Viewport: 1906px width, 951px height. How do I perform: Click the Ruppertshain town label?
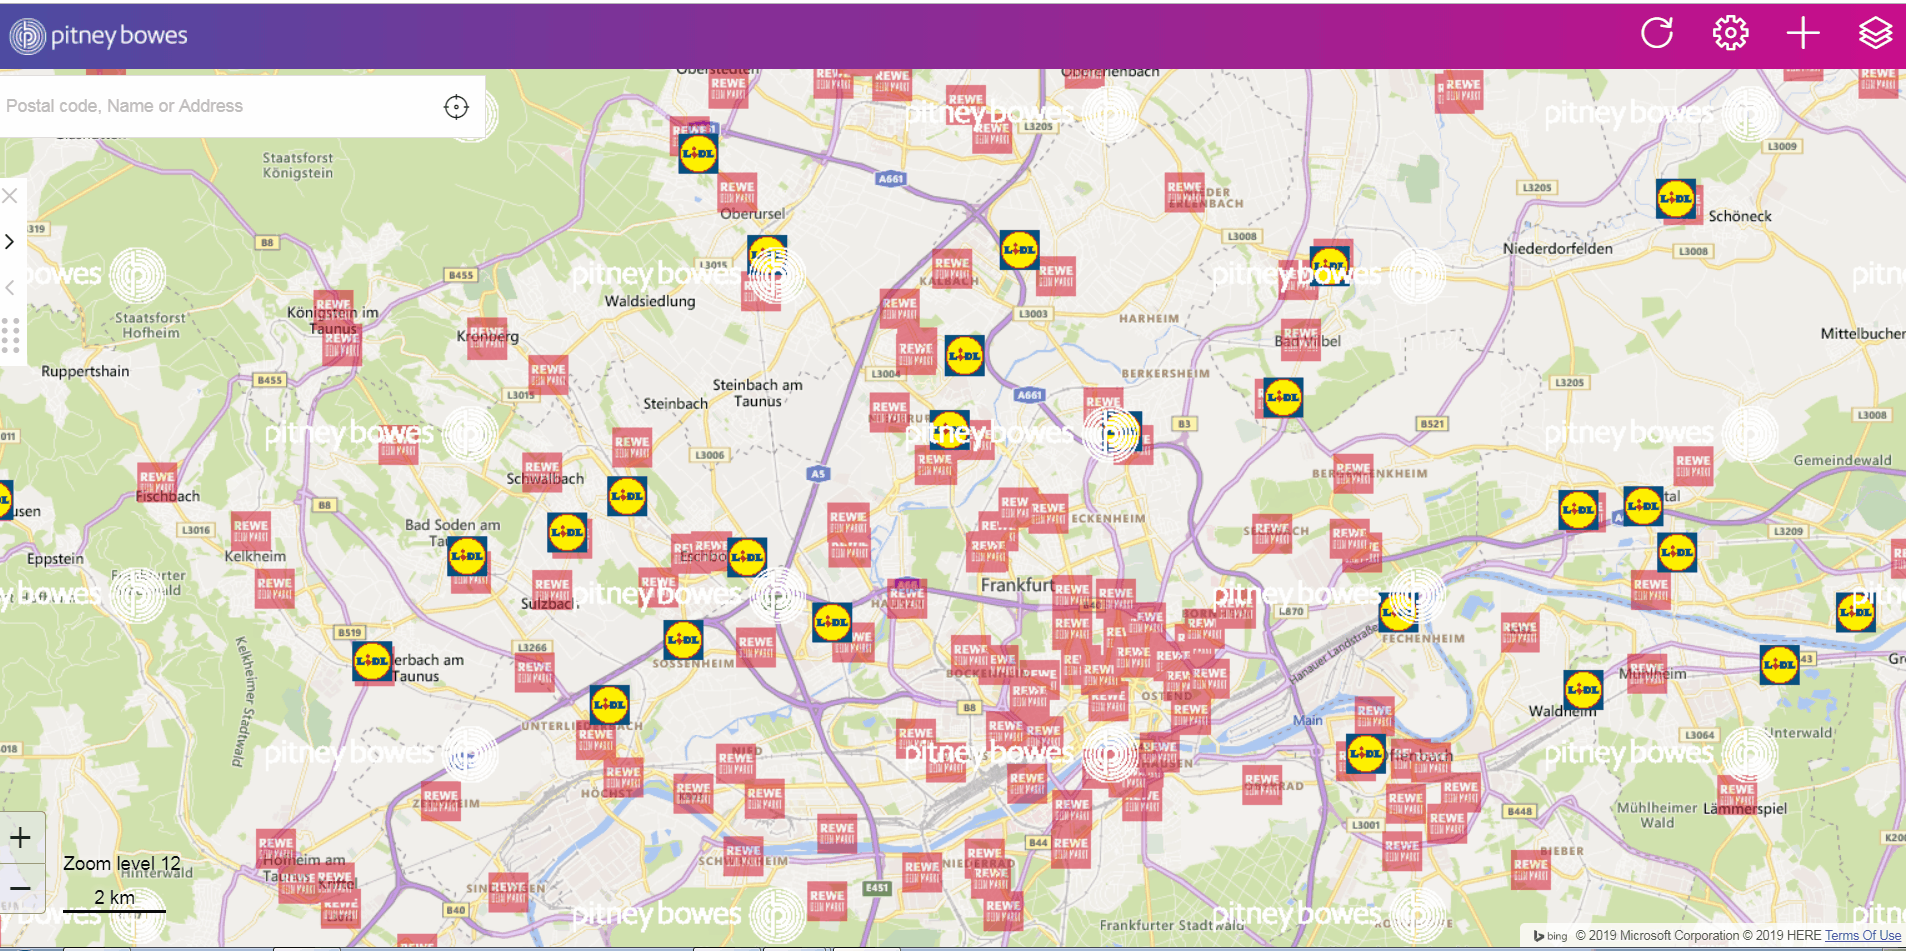pos(85,371)
